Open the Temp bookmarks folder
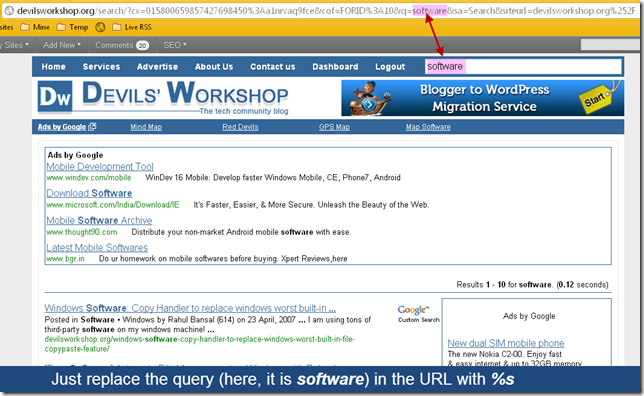Viewport: 644px width, 396px height. tap(73, 27)
